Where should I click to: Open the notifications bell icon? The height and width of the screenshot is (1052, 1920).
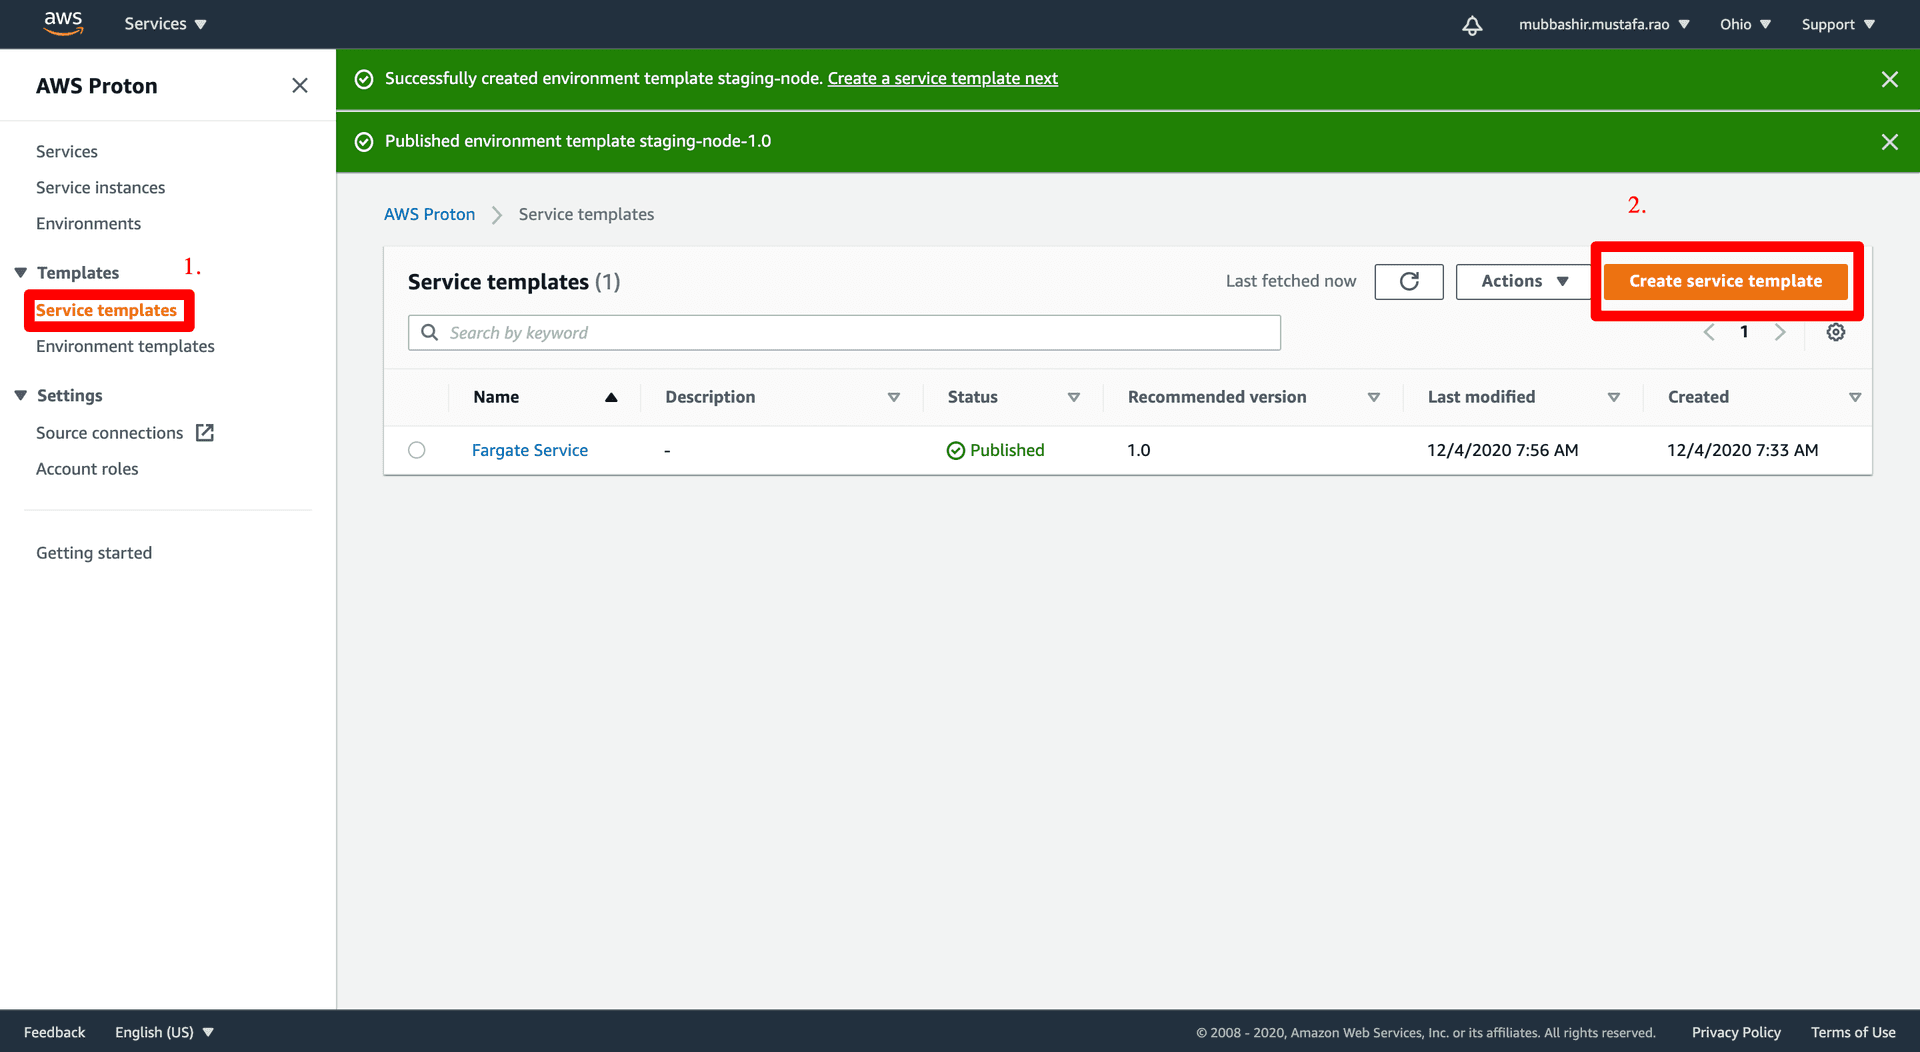pos(1472,25)
